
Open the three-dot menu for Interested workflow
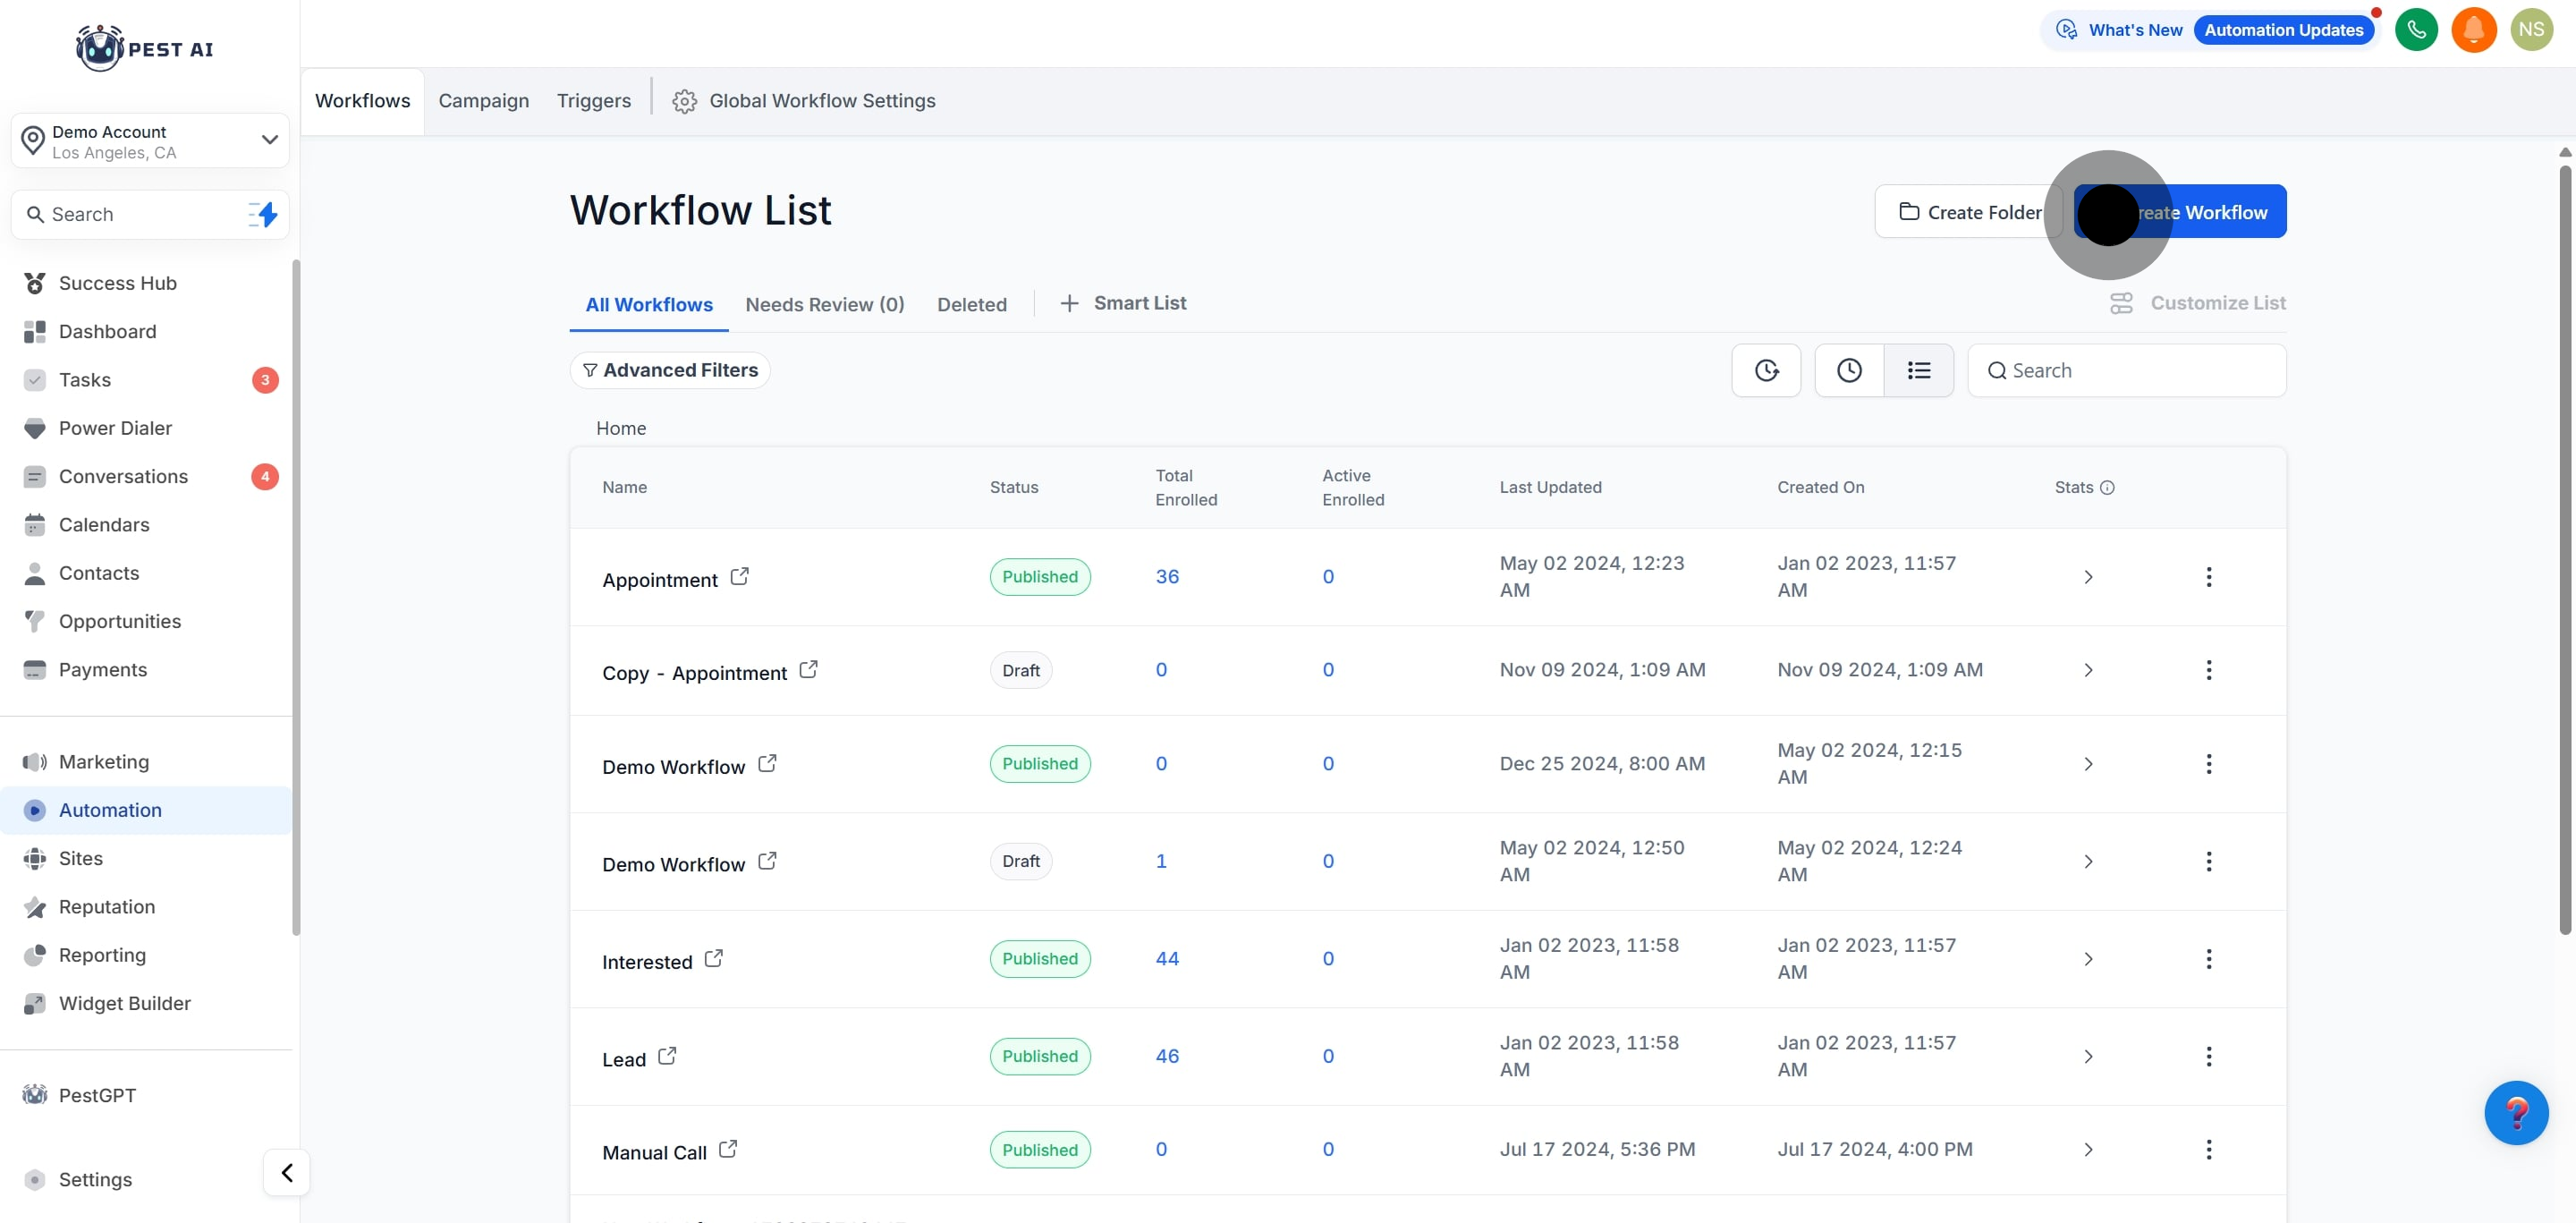2208,959
